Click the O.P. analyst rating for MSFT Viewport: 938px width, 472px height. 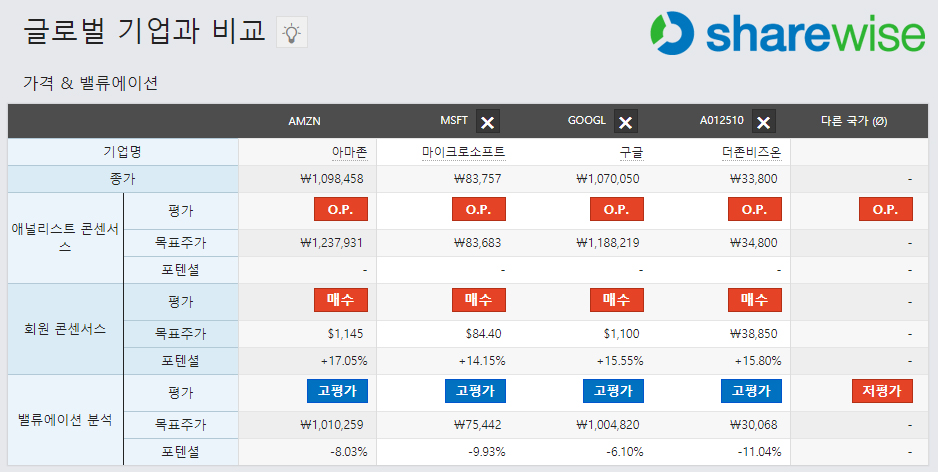pyautogui.click(x=479, y=210)
